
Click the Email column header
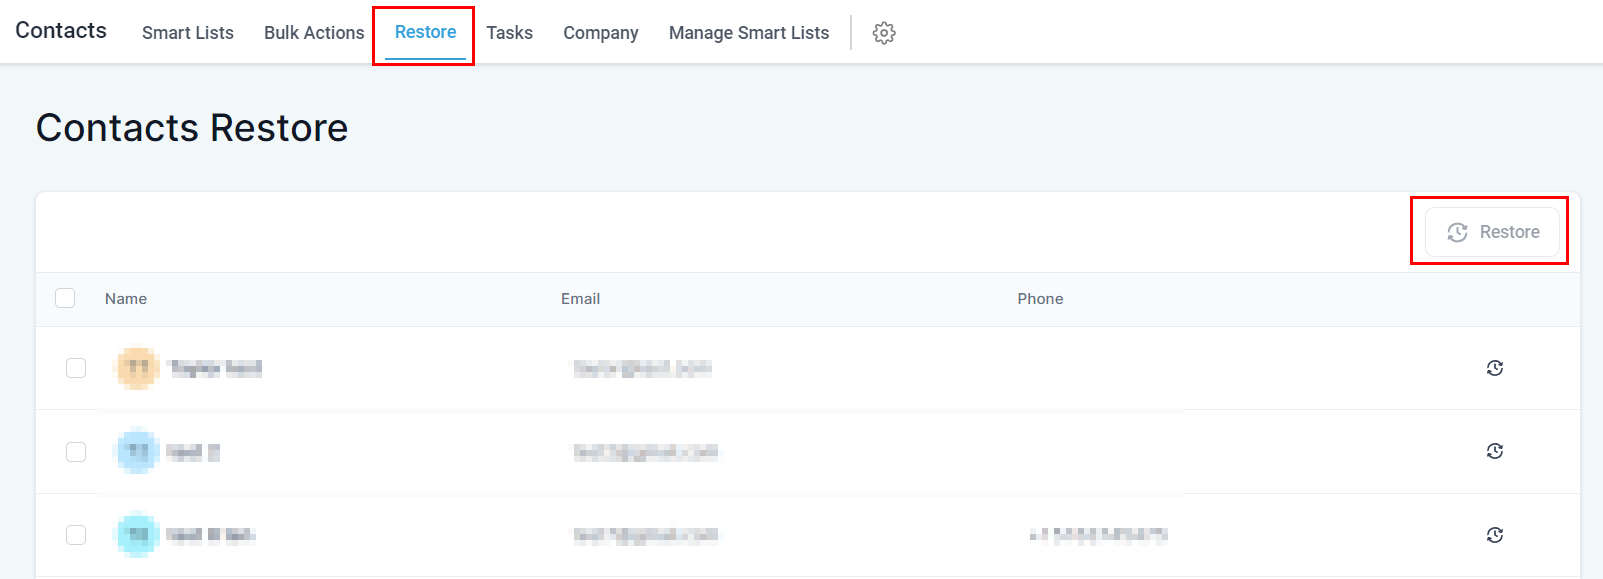click(x=580, y=299)
